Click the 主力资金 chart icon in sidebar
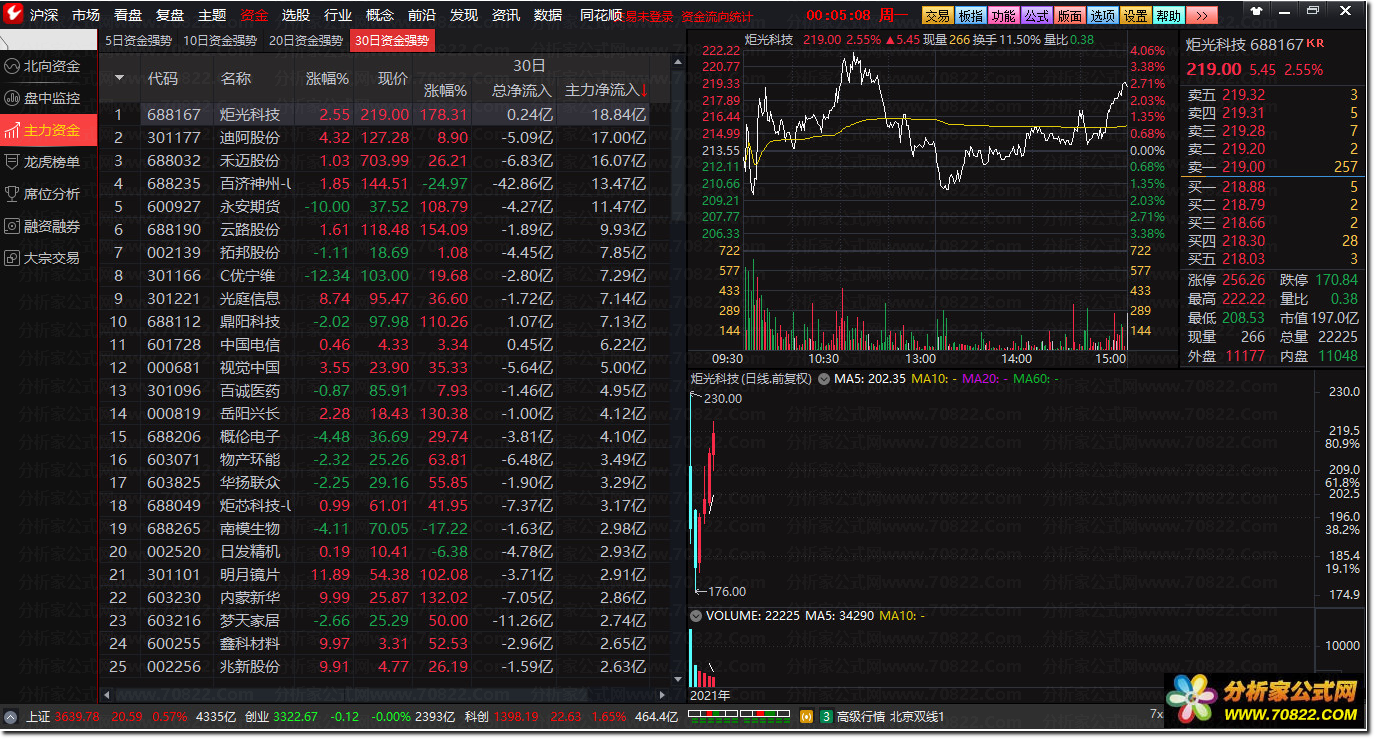The width and height of the screenshot is (1376, 739). (13, 130)
